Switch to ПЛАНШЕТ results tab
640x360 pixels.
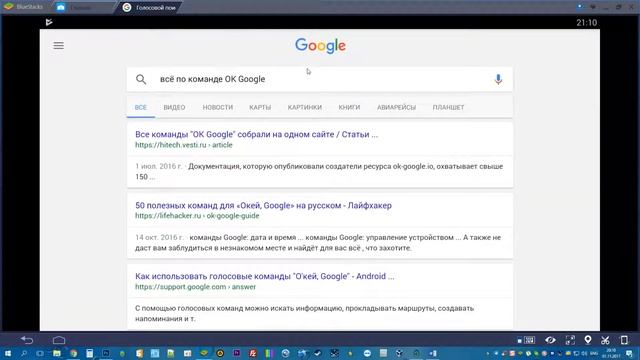(x=448, y=107)
